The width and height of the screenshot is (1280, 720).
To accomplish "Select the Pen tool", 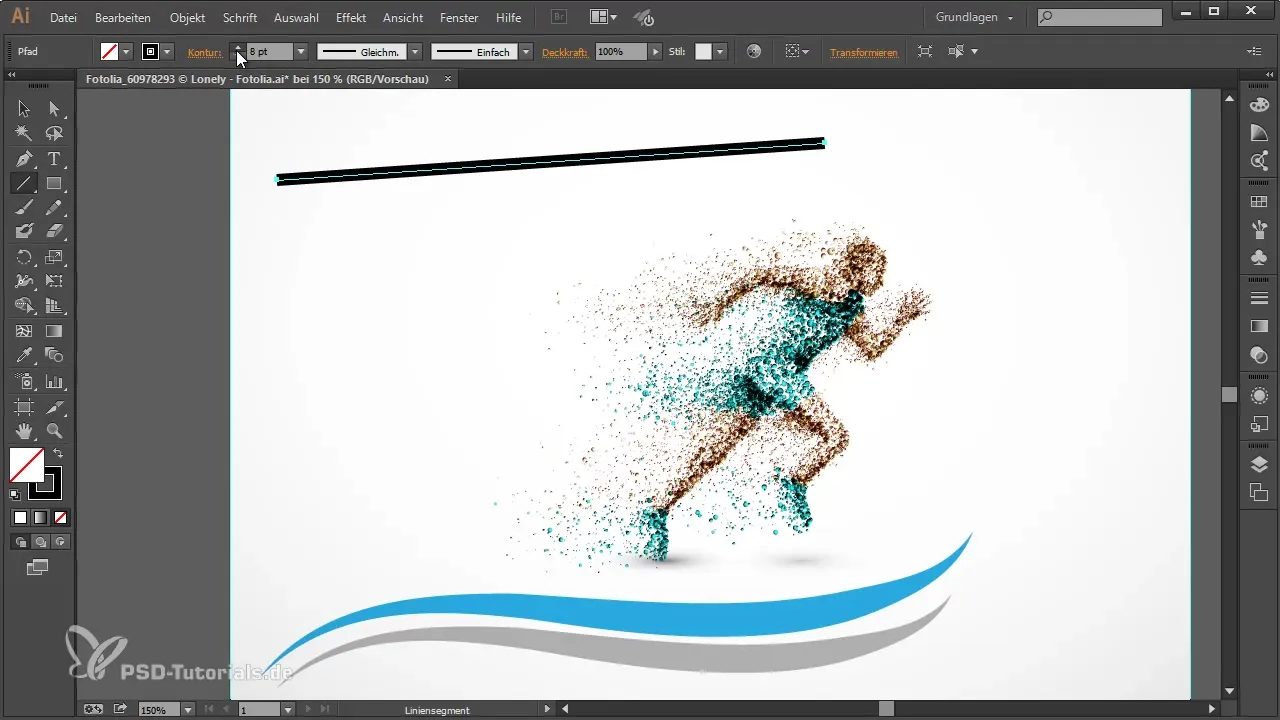I will (x=24, y=158).
